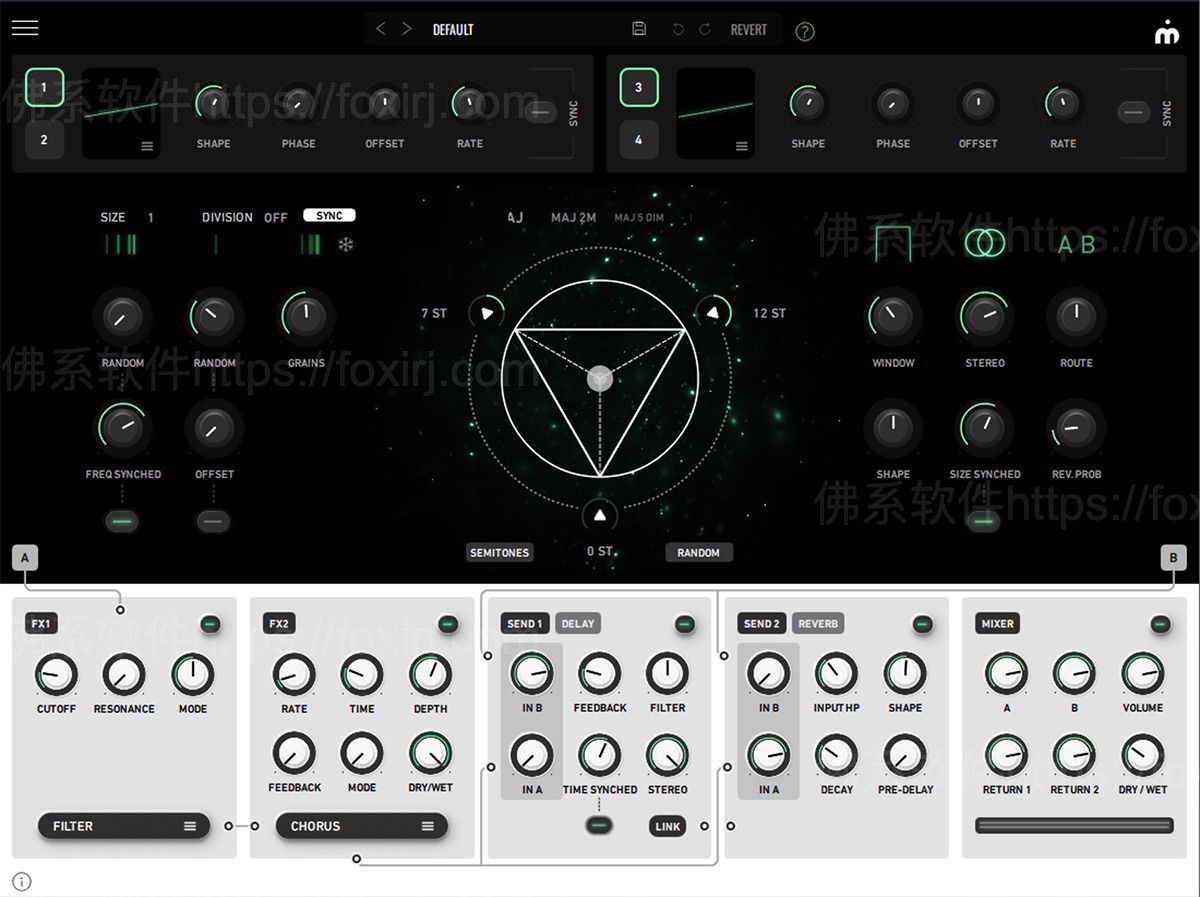Toggle the FX1 power switch
This screenshot has height=897, width=1200.
[x=210, y=624]
